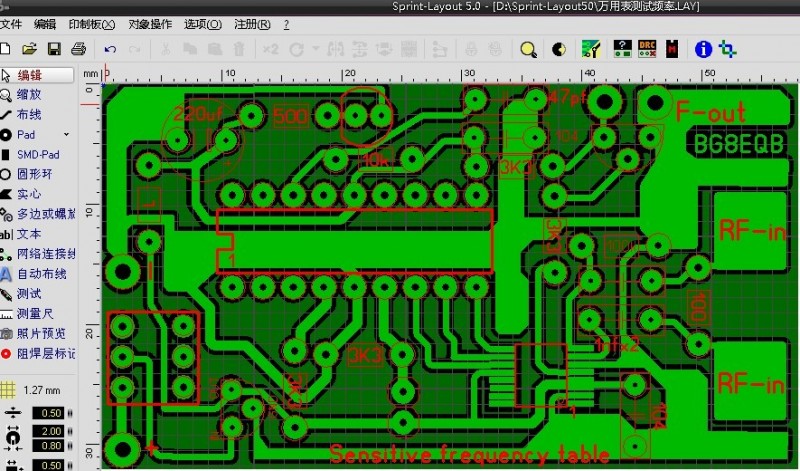Screen dimensions: 800x471
Task: Click the magnifier zoom icon in toolbar
Action: [528, 48]
